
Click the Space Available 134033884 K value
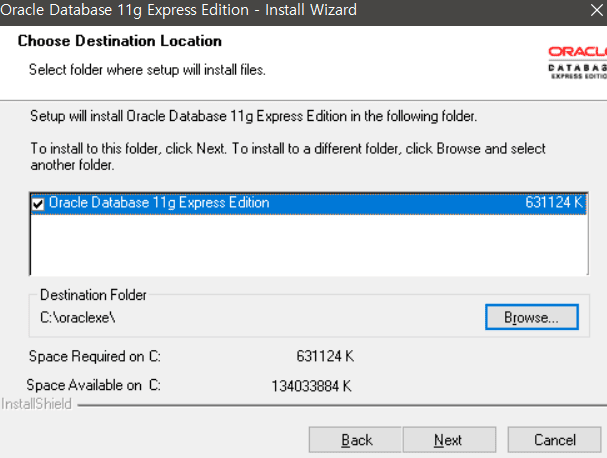click(312, 386)
